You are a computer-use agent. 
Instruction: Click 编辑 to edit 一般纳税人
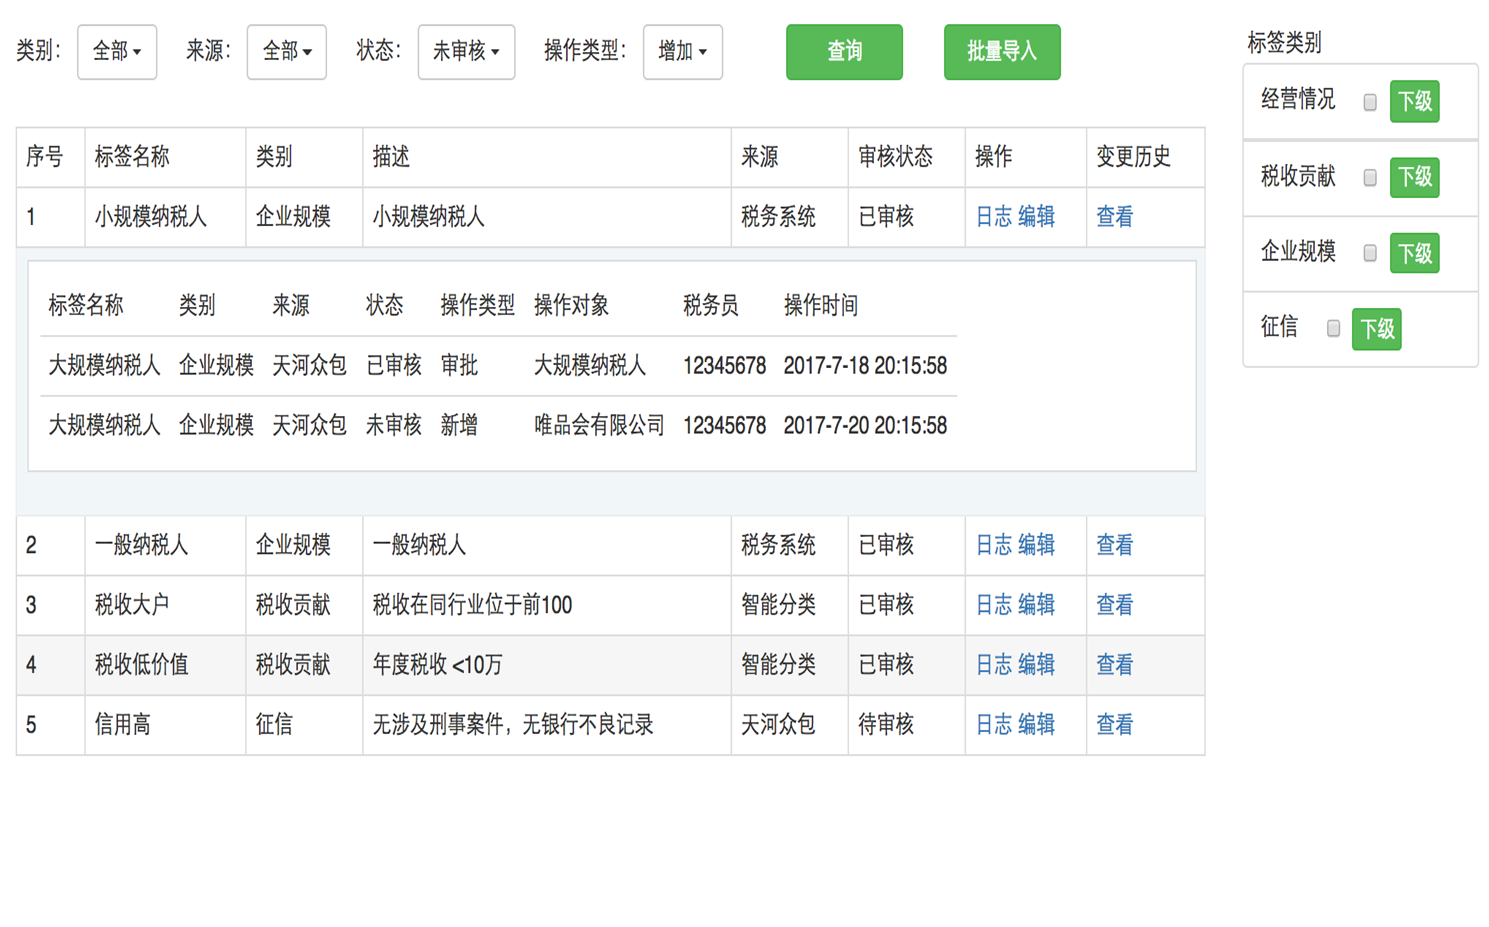point(1038,546)
